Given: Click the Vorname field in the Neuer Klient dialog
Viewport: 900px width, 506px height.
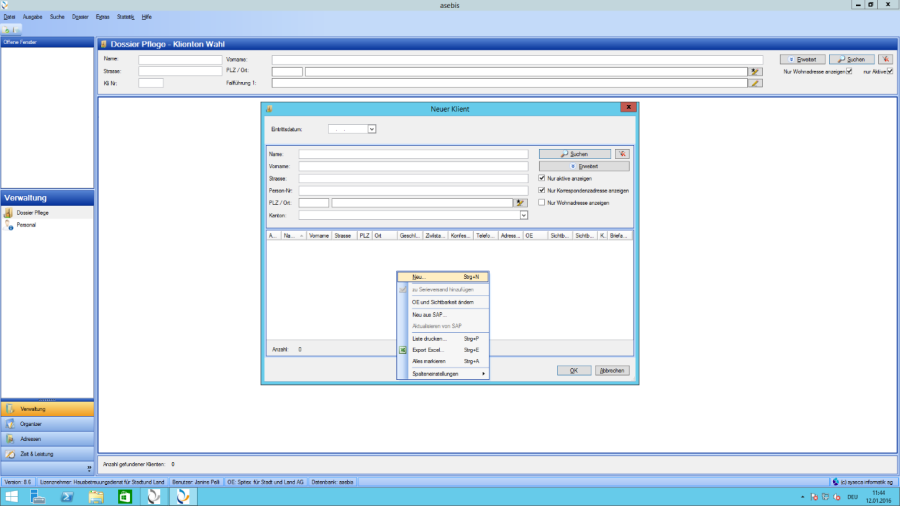Looking at the screenshot, I should 413,166.
